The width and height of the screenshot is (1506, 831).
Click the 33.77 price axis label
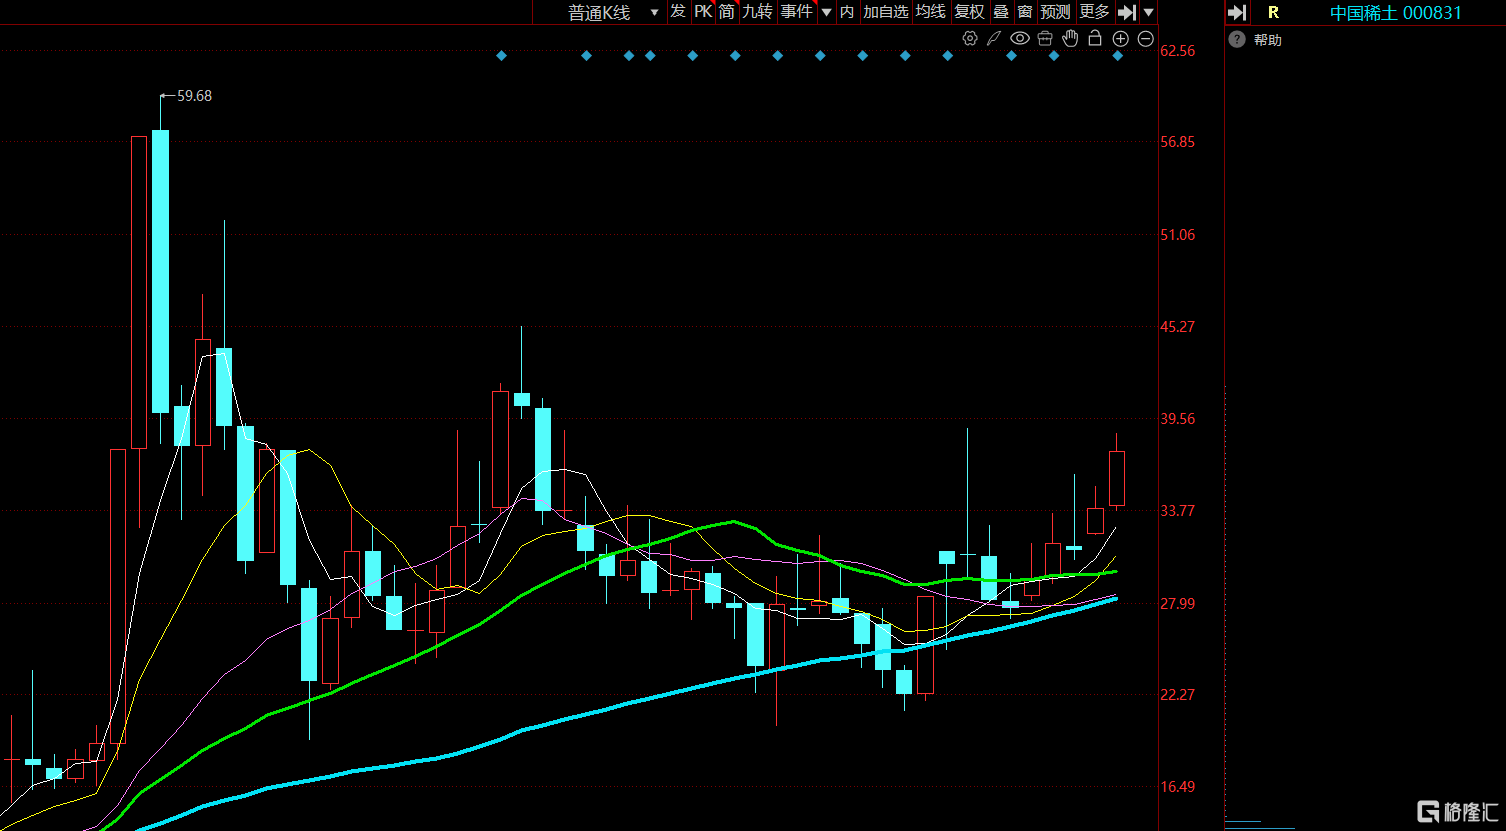point(1178,511)
